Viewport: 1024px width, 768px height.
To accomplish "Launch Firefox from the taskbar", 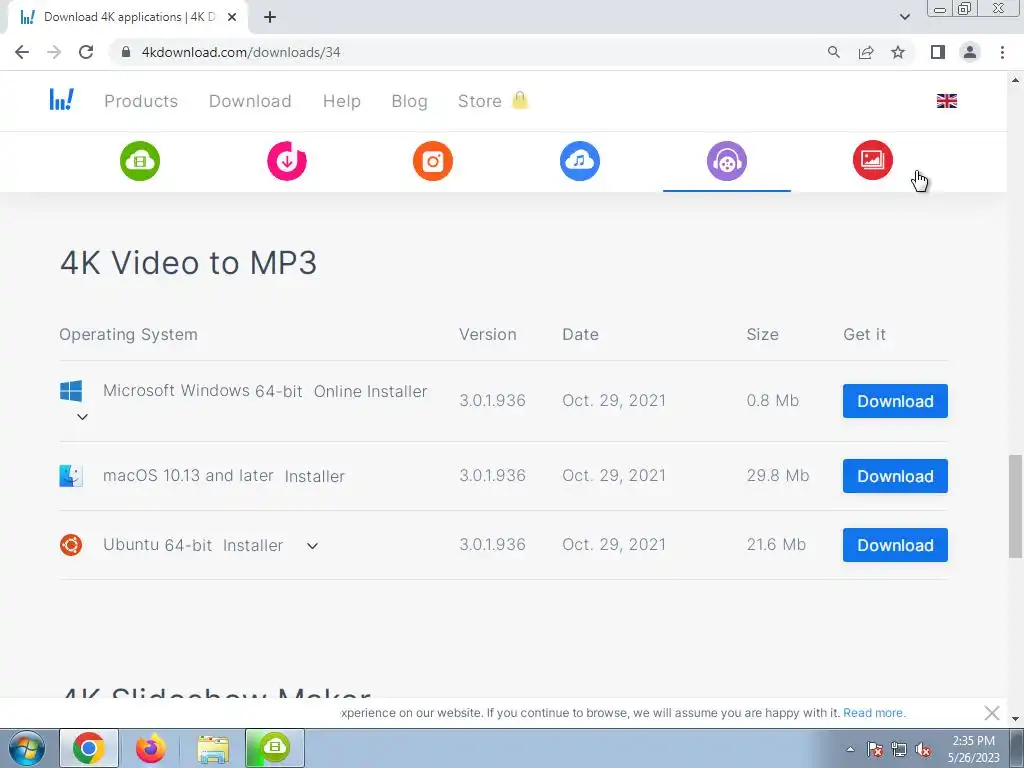I will click(151, 748).
